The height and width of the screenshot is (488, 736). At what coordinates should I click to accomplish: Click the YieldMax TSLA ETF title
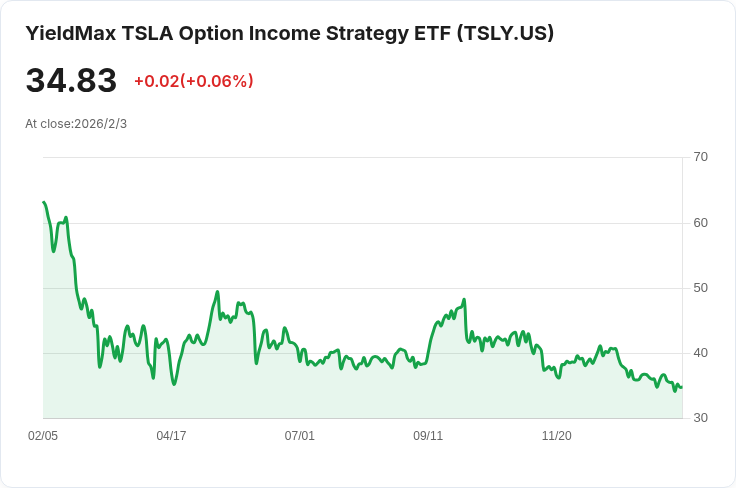tap(290, 33)
